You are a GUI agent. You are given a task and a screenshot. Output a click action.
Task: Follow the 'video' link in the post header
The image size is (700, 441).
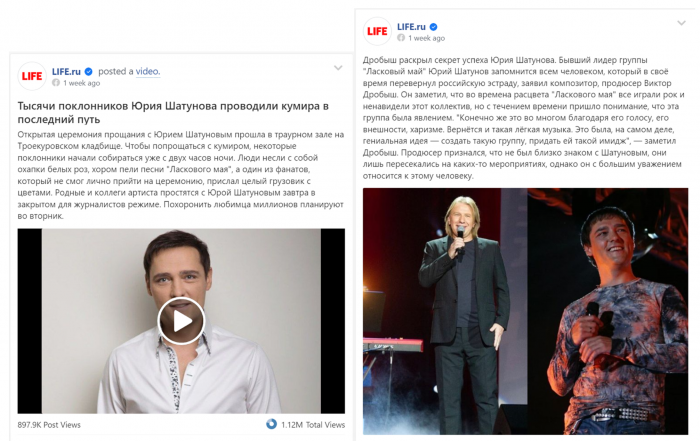pyautogui.click(x=148, y=71)
